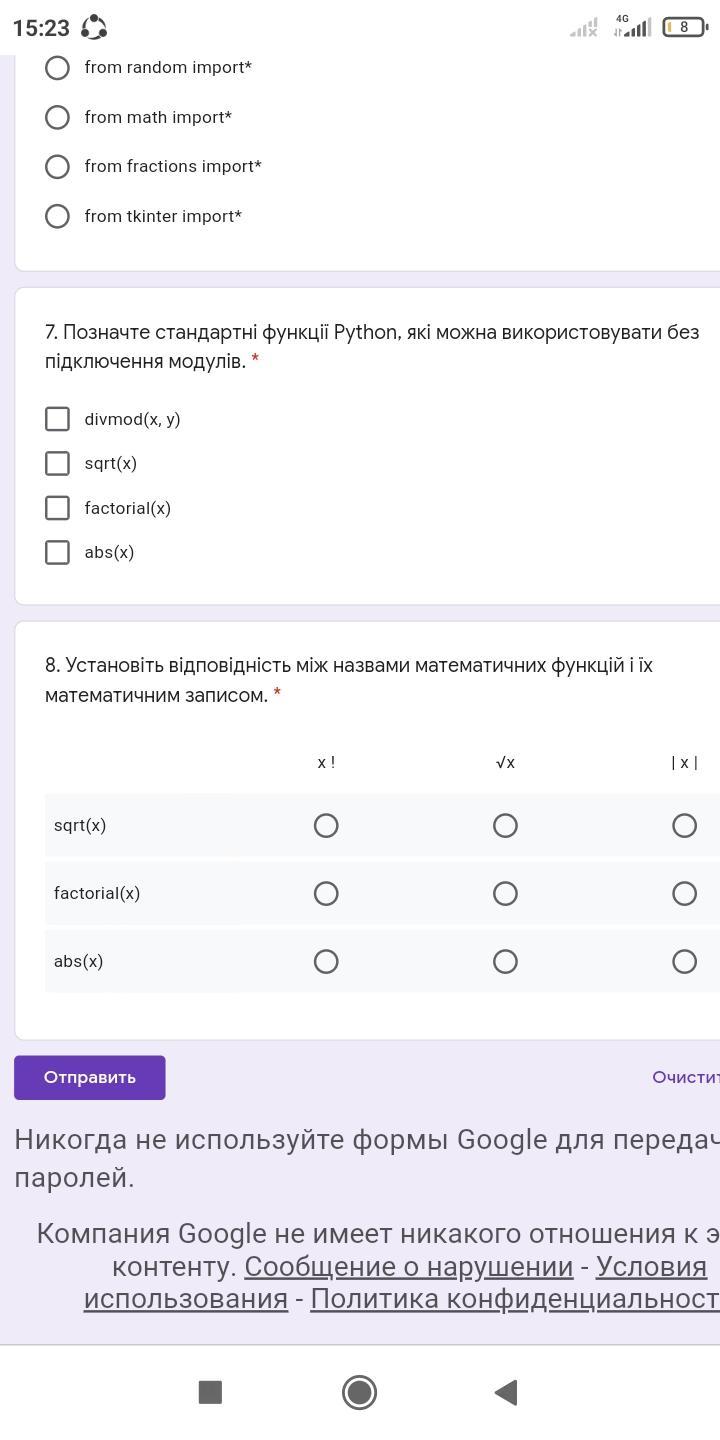The image size is (720, 1440).
Task: Select 'from fractions import*' option
Action: pyautogui.click(x=58, y=166)
